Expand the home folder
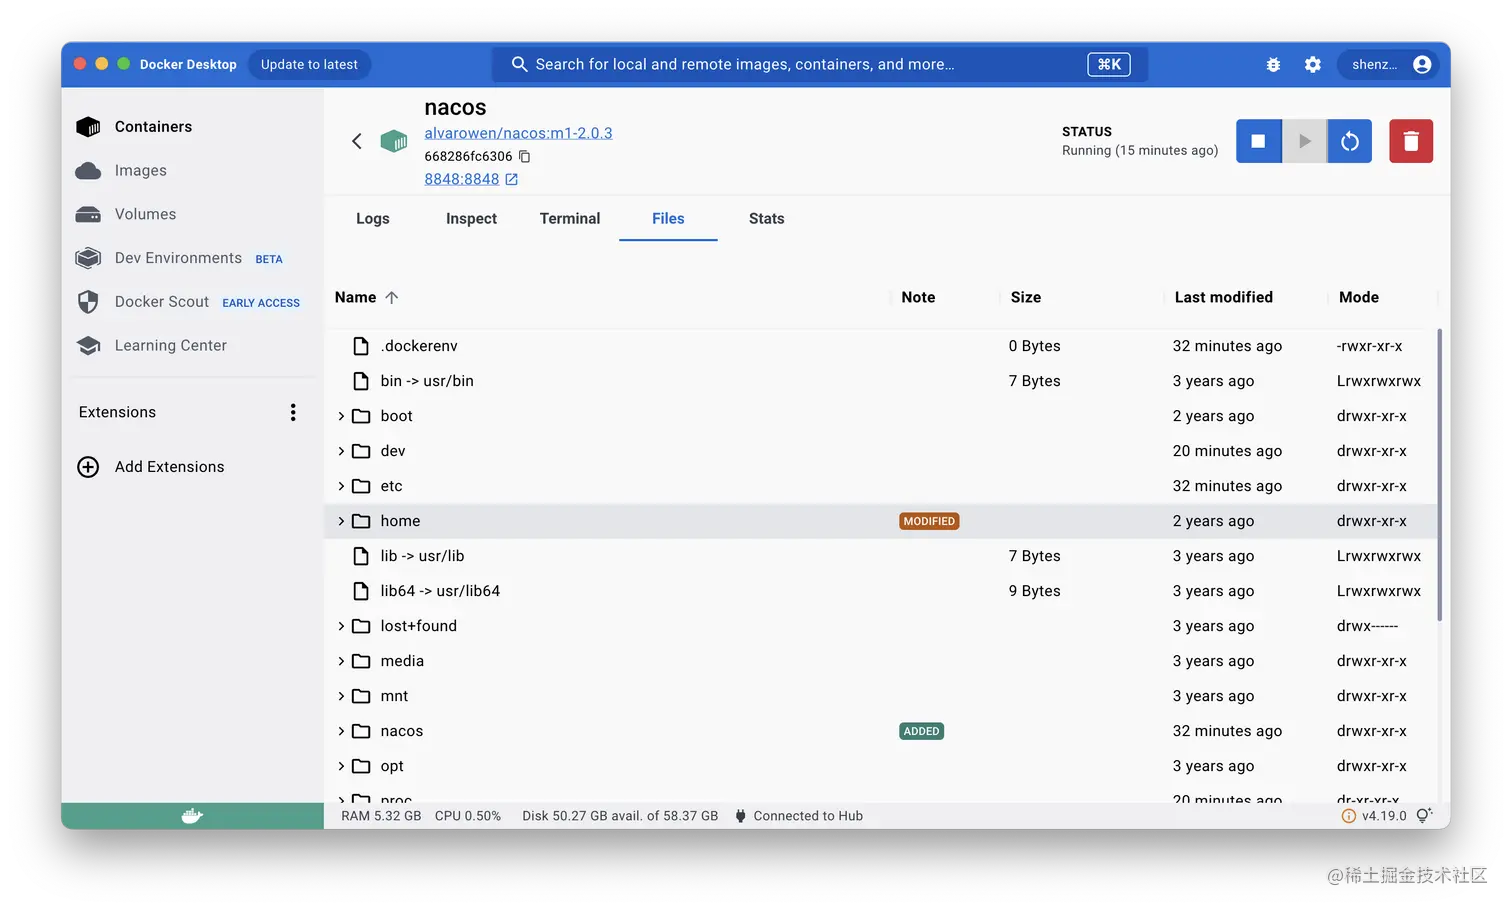1512x910 pixels. point(341,521)
